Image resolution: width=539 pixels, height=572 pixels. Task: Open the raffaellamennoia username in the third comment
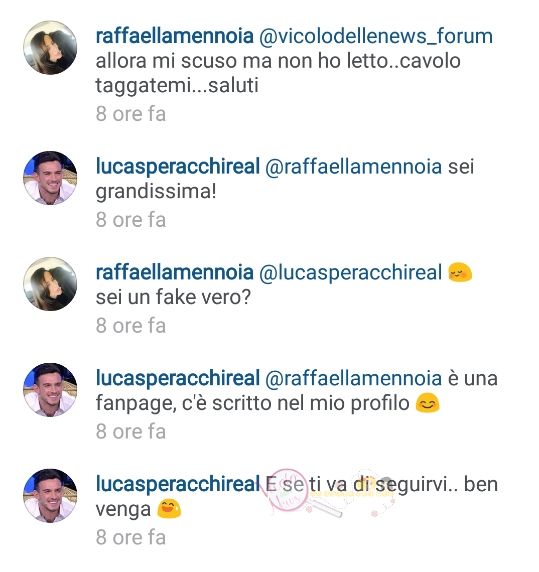coord(174,272)
